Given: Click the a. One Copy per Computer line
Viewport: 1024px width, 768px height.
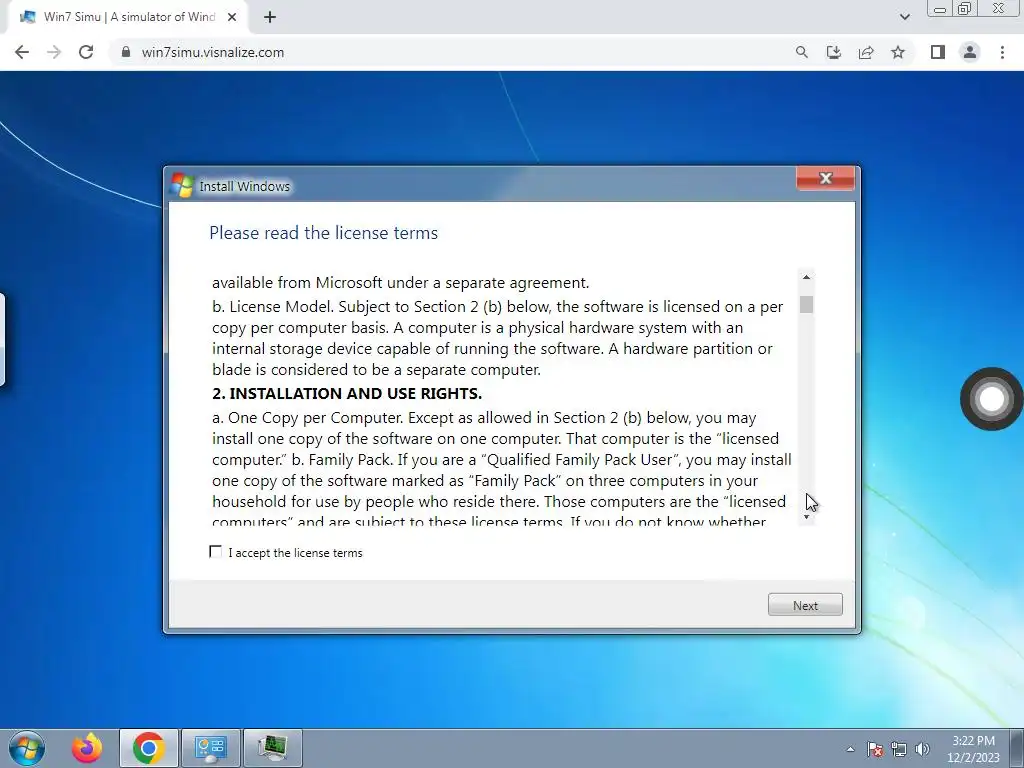Looking at the screenshot, I should [x=484, y=418].
